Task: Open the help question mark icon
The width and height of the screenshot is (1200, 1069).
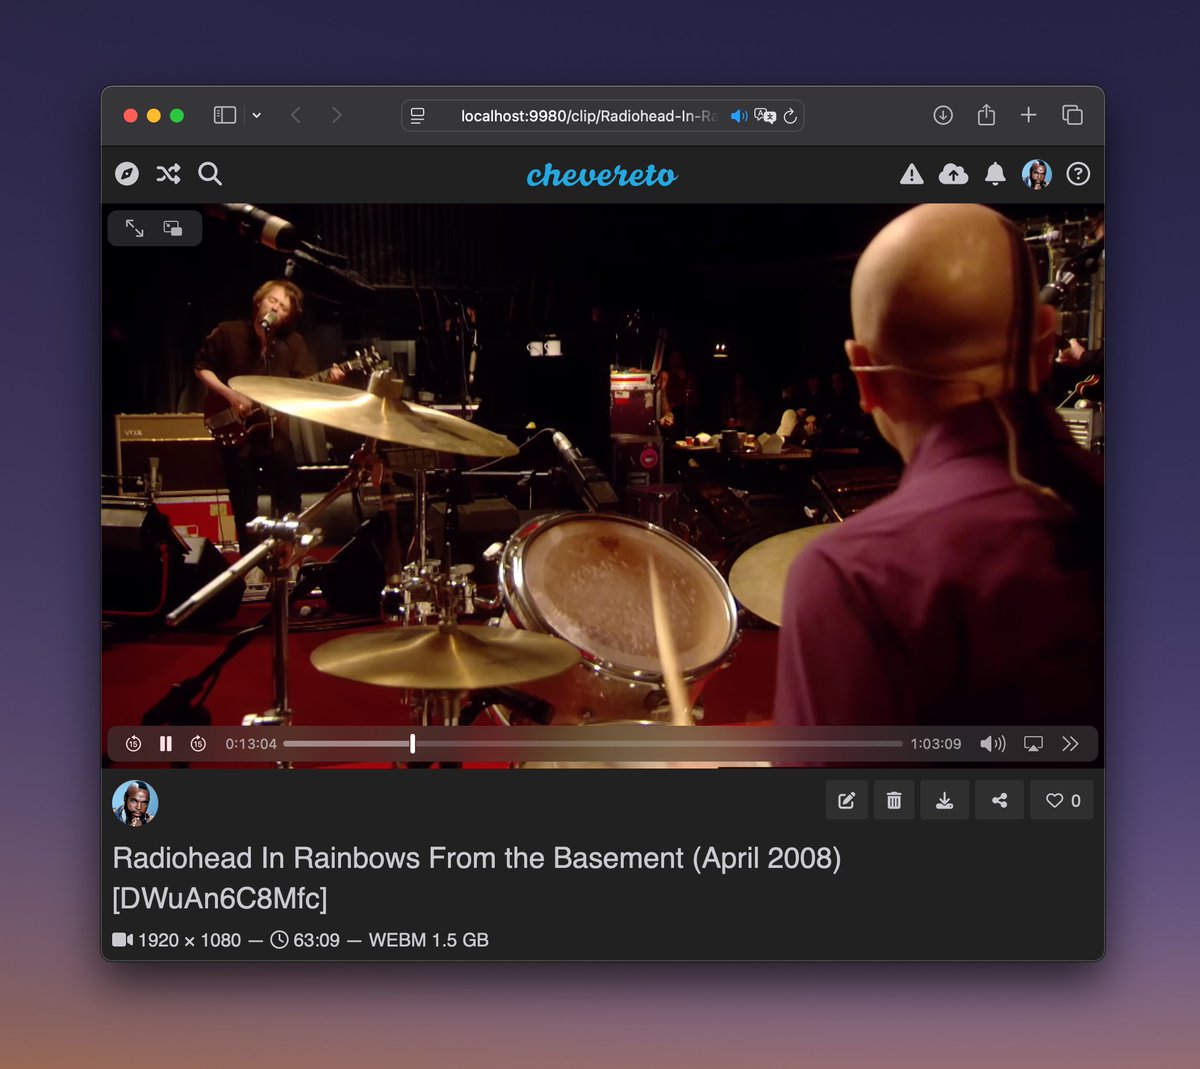Action: [x=1078, y=174]
